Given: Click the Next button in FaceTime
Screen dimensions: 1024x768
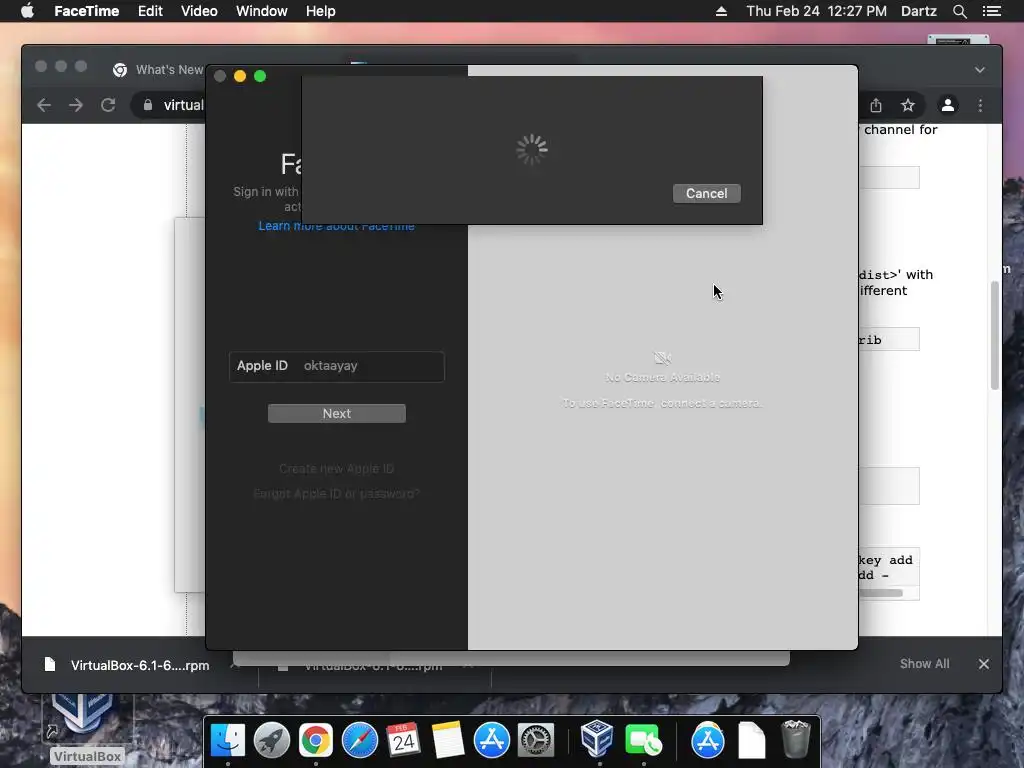Looking at the screenshot, I should pos(337,413).
